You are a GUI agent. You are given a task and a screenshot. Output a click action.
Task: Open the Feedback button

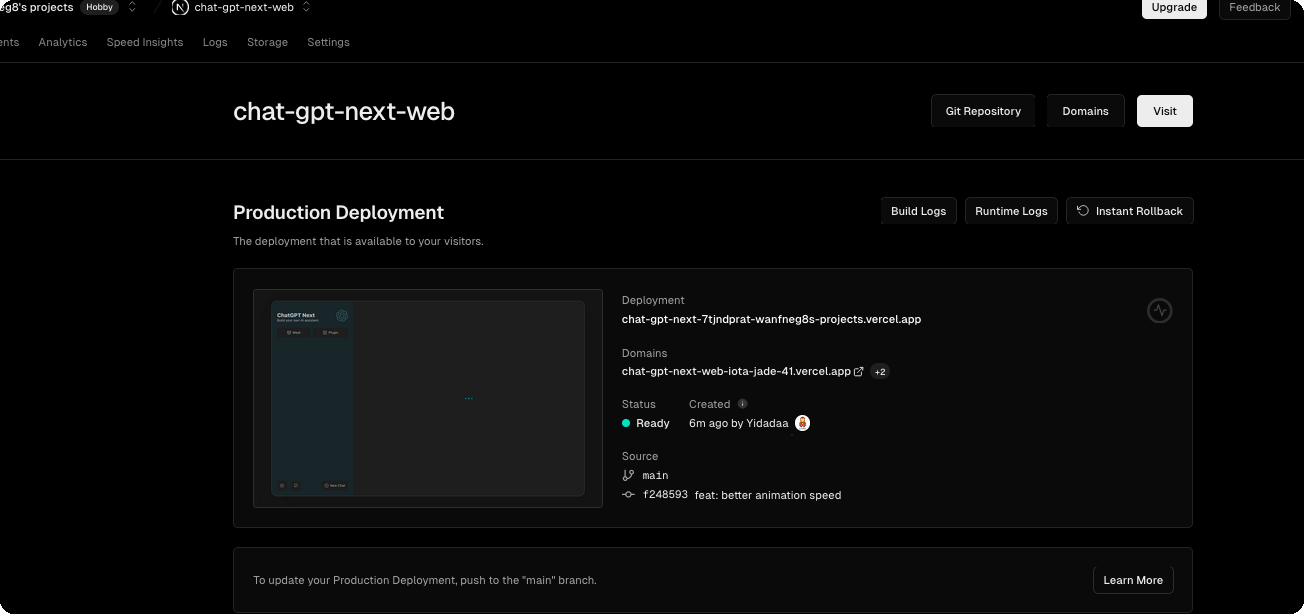pos(1254,8)
